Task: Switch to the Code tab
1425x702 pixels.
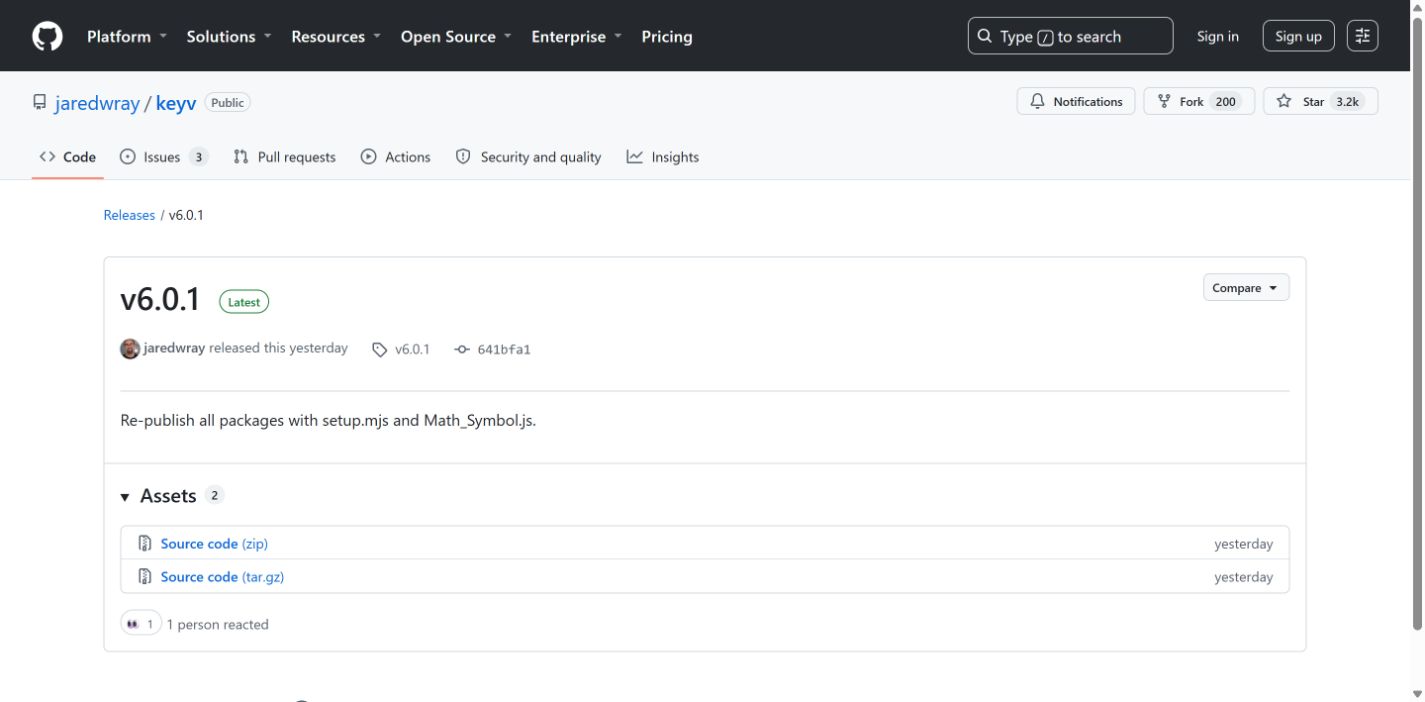Action: (68, 157)
